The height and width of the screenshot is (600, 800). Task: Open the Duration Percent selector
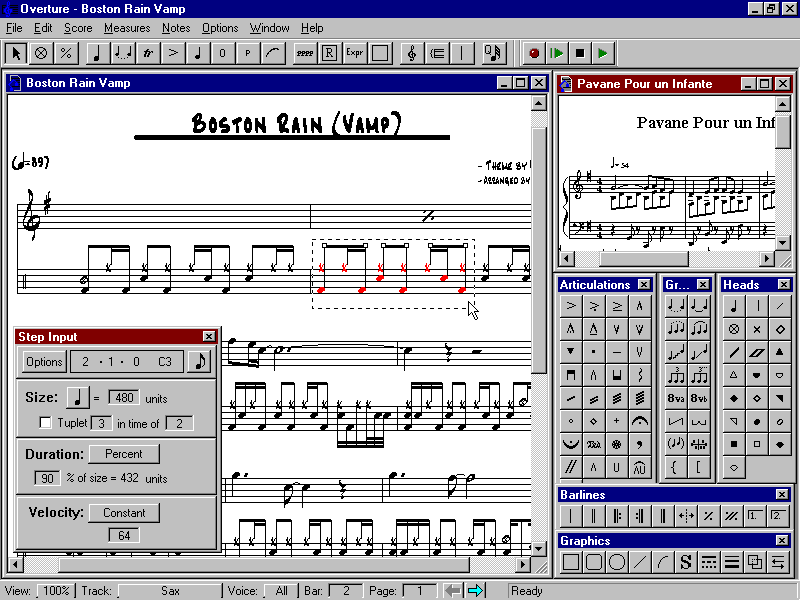point(124,453)
